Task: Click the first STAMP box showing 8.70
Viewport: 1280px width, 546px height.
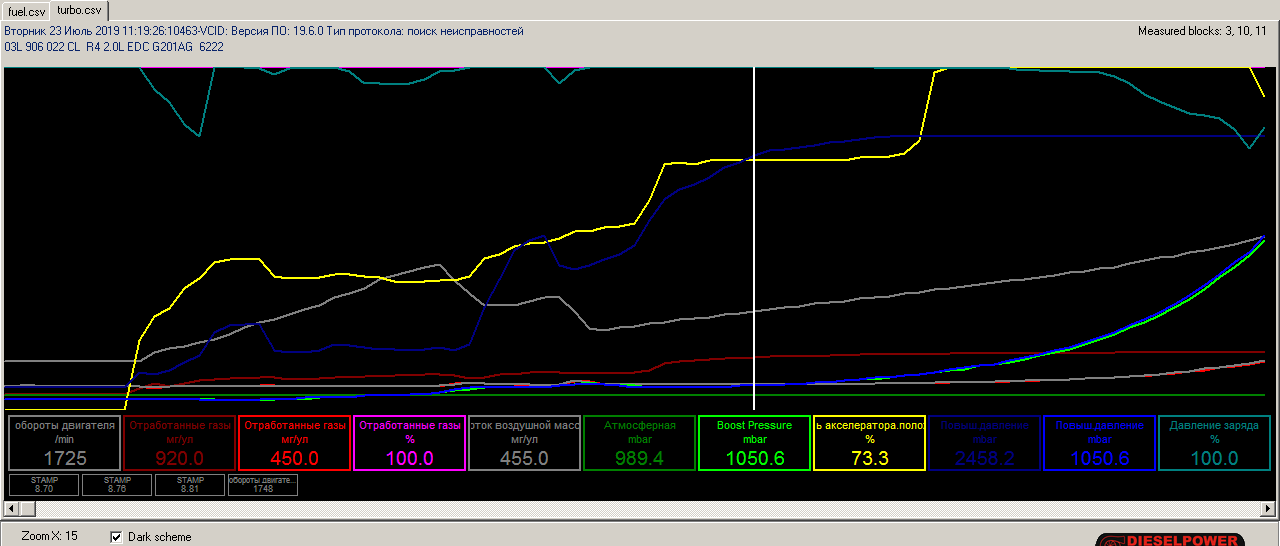Action: pos(43,485)
